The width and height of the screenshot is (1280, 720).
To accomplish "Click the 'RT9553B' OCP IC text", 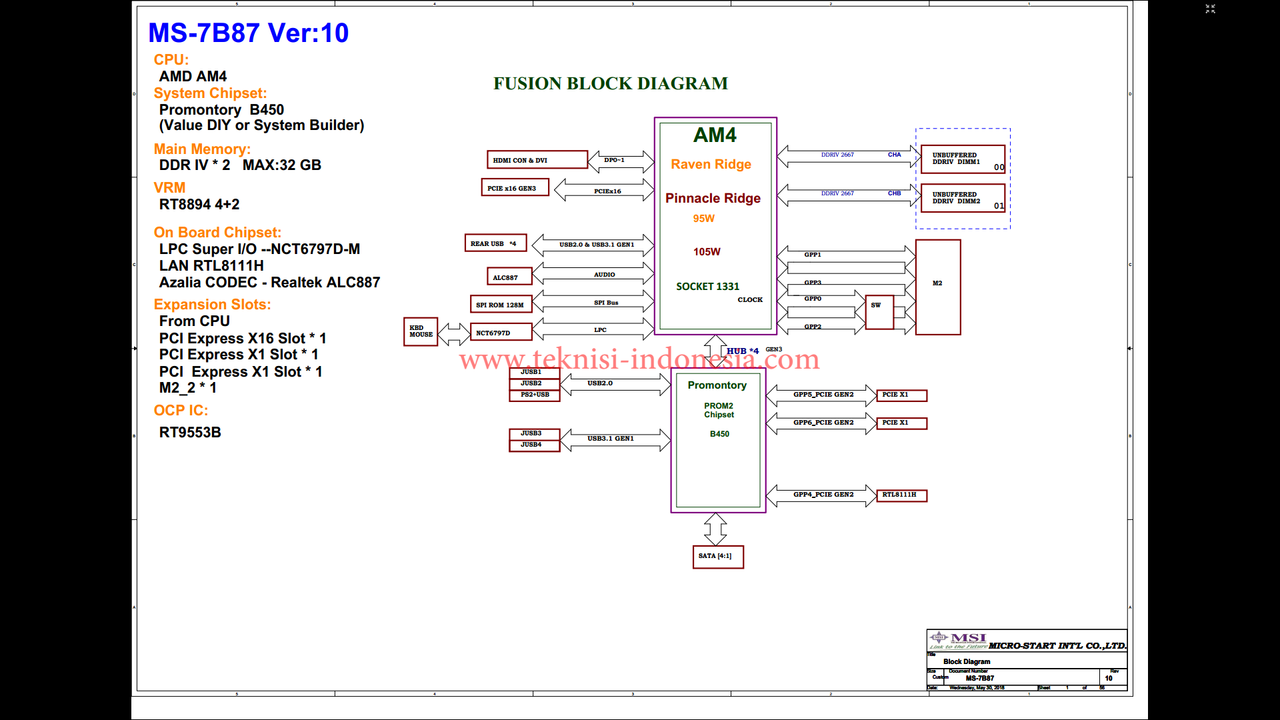I will click(x=190, y=433).
